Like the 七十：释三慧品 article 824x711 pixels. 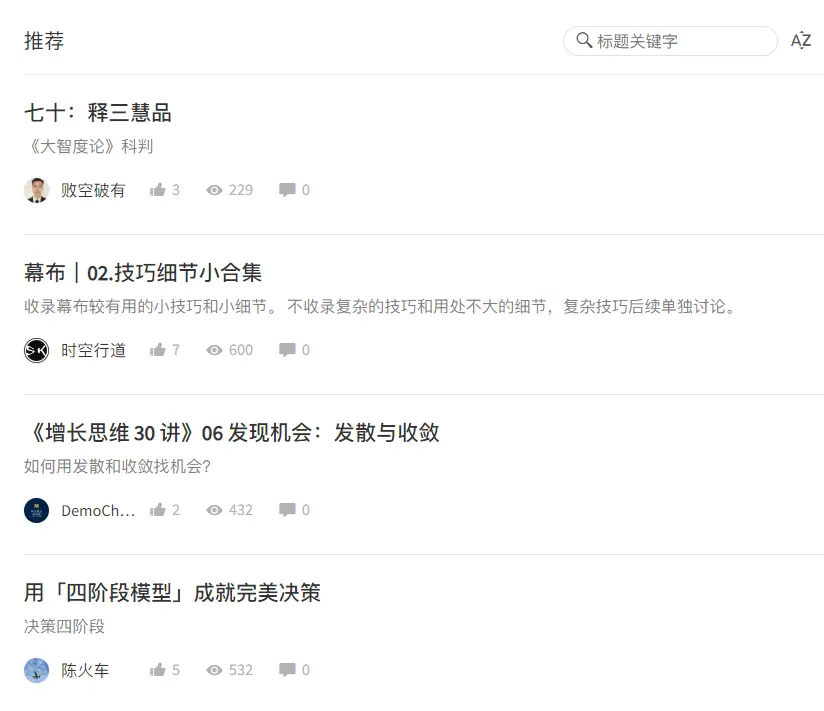tap(158, 190)
